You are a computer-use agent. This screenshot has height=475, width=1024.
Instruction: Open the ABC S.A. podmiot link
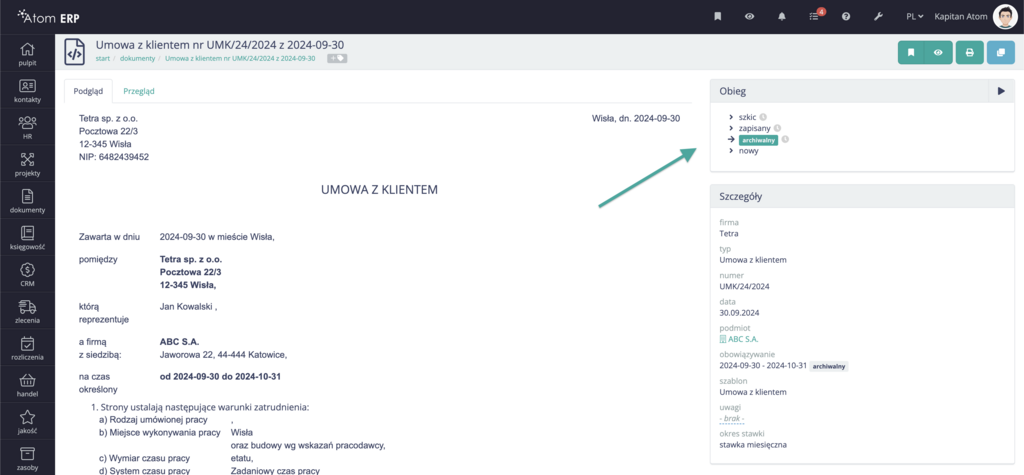coord(739,339)
